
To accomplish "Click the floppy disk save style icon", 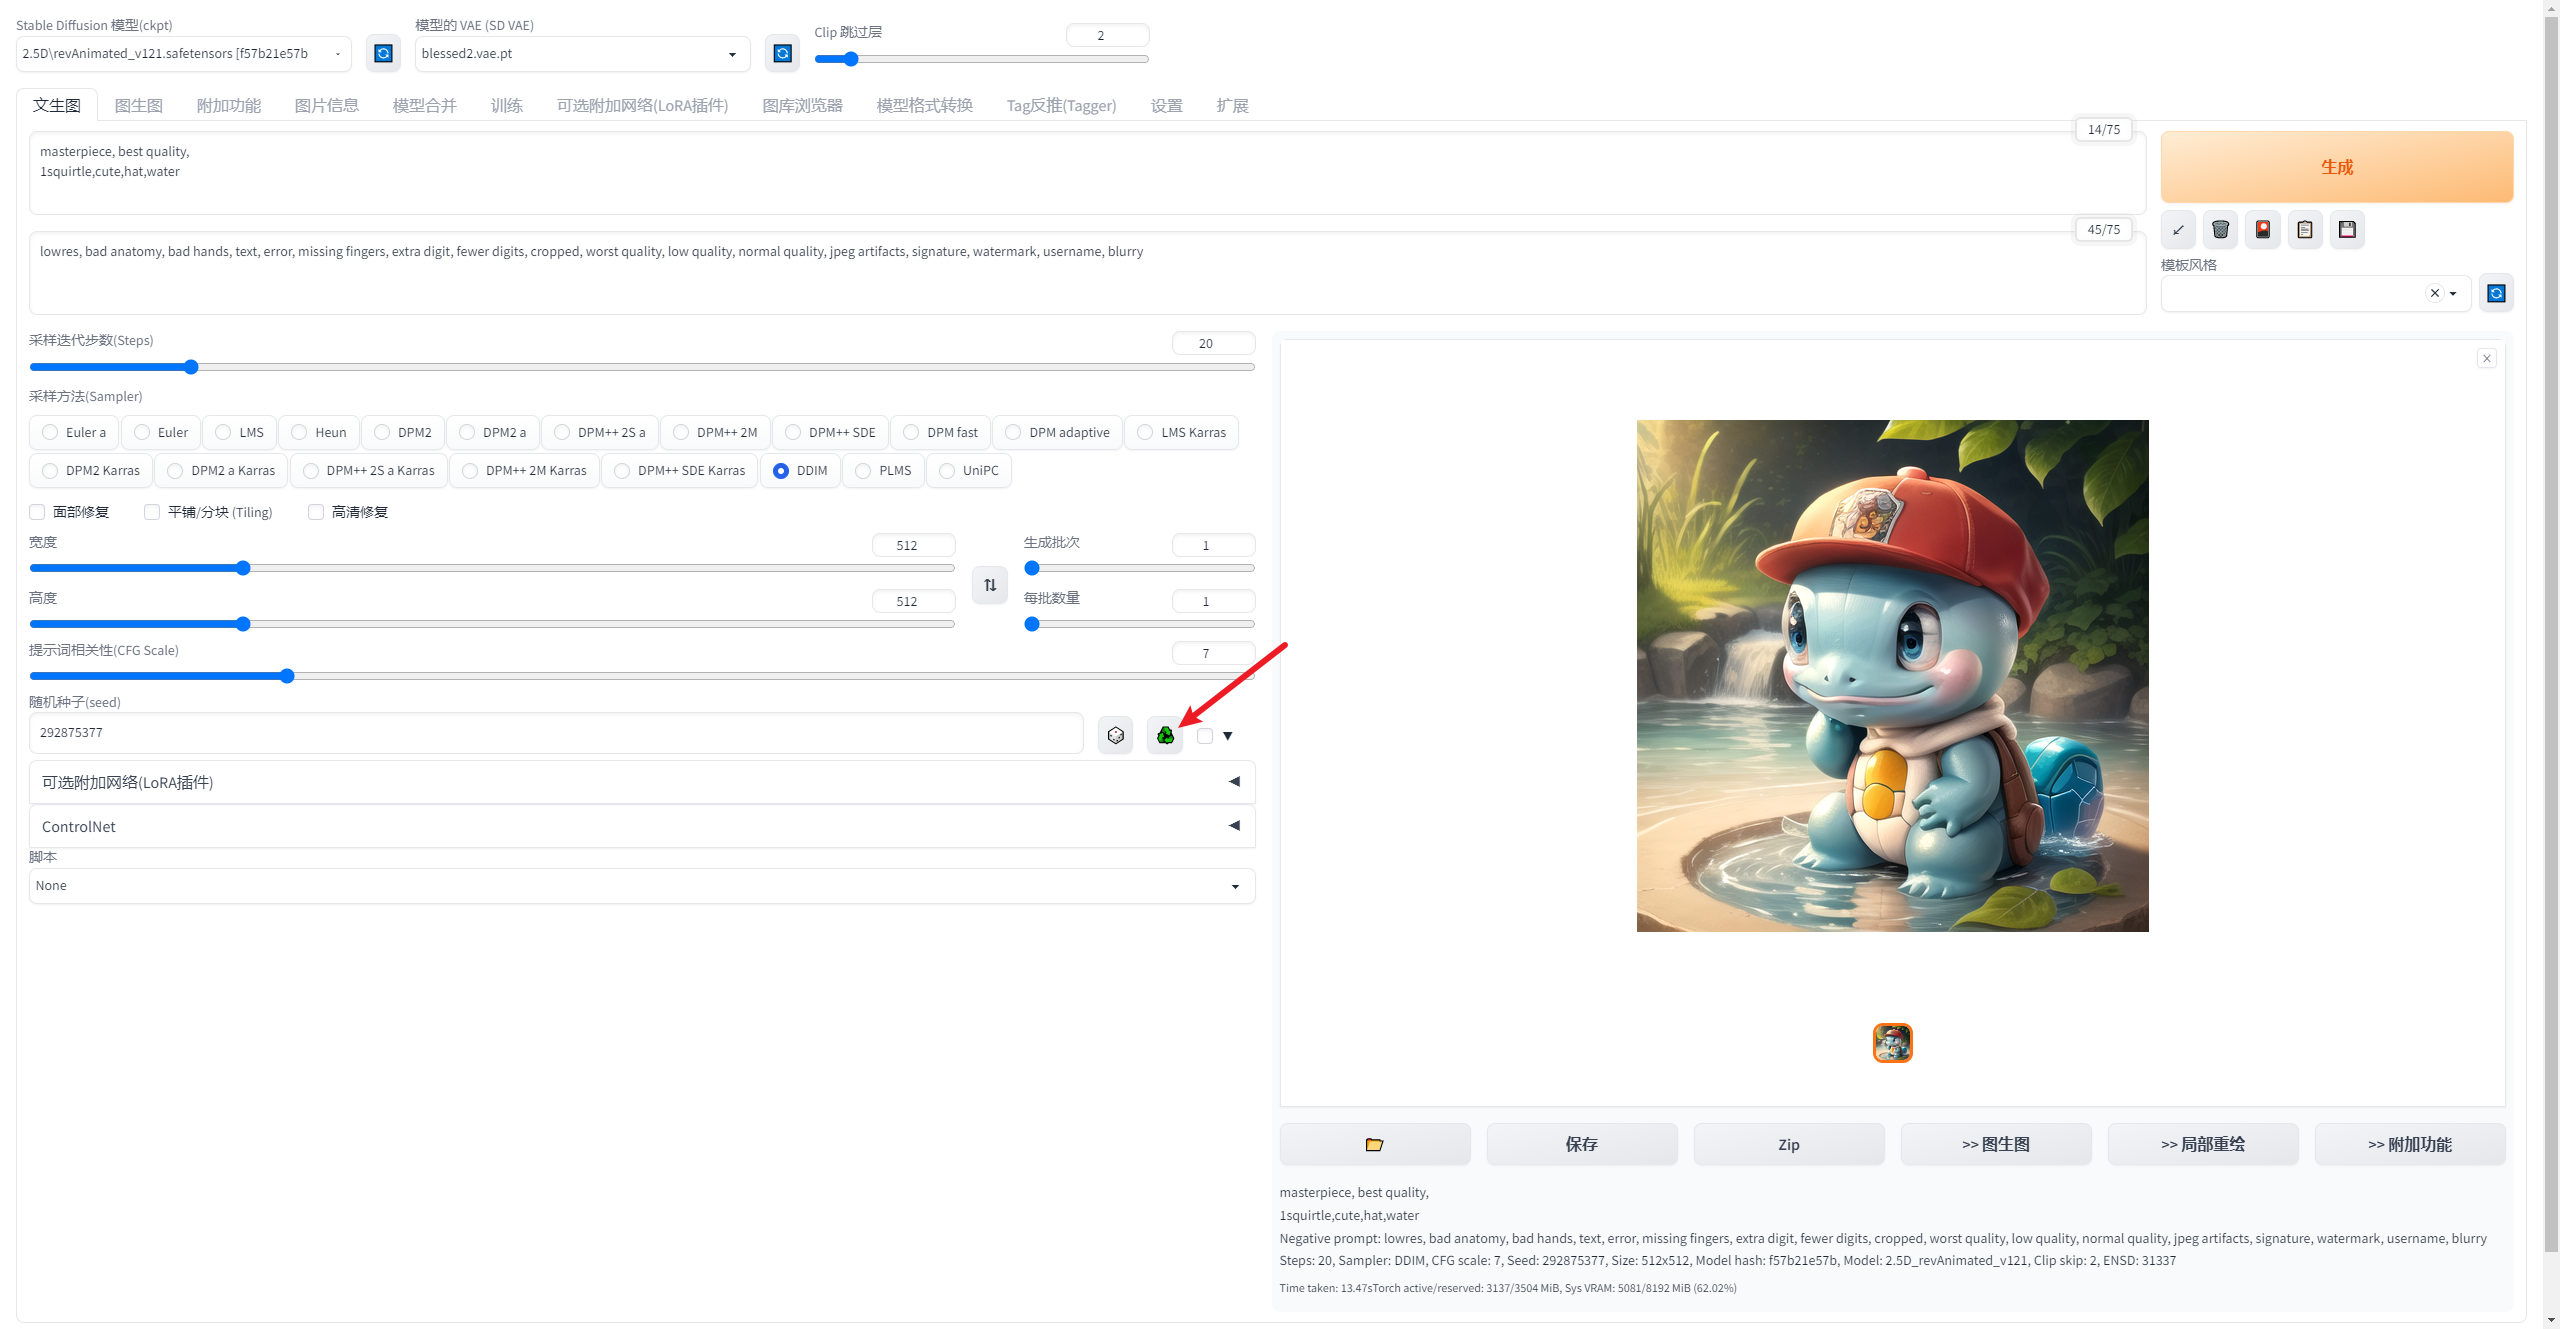I will click(2347, 230).
